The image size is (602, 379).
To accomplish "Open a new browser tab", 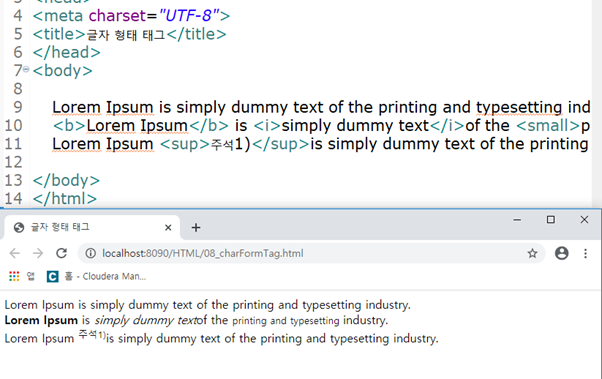I will click(x=196, y=228).
